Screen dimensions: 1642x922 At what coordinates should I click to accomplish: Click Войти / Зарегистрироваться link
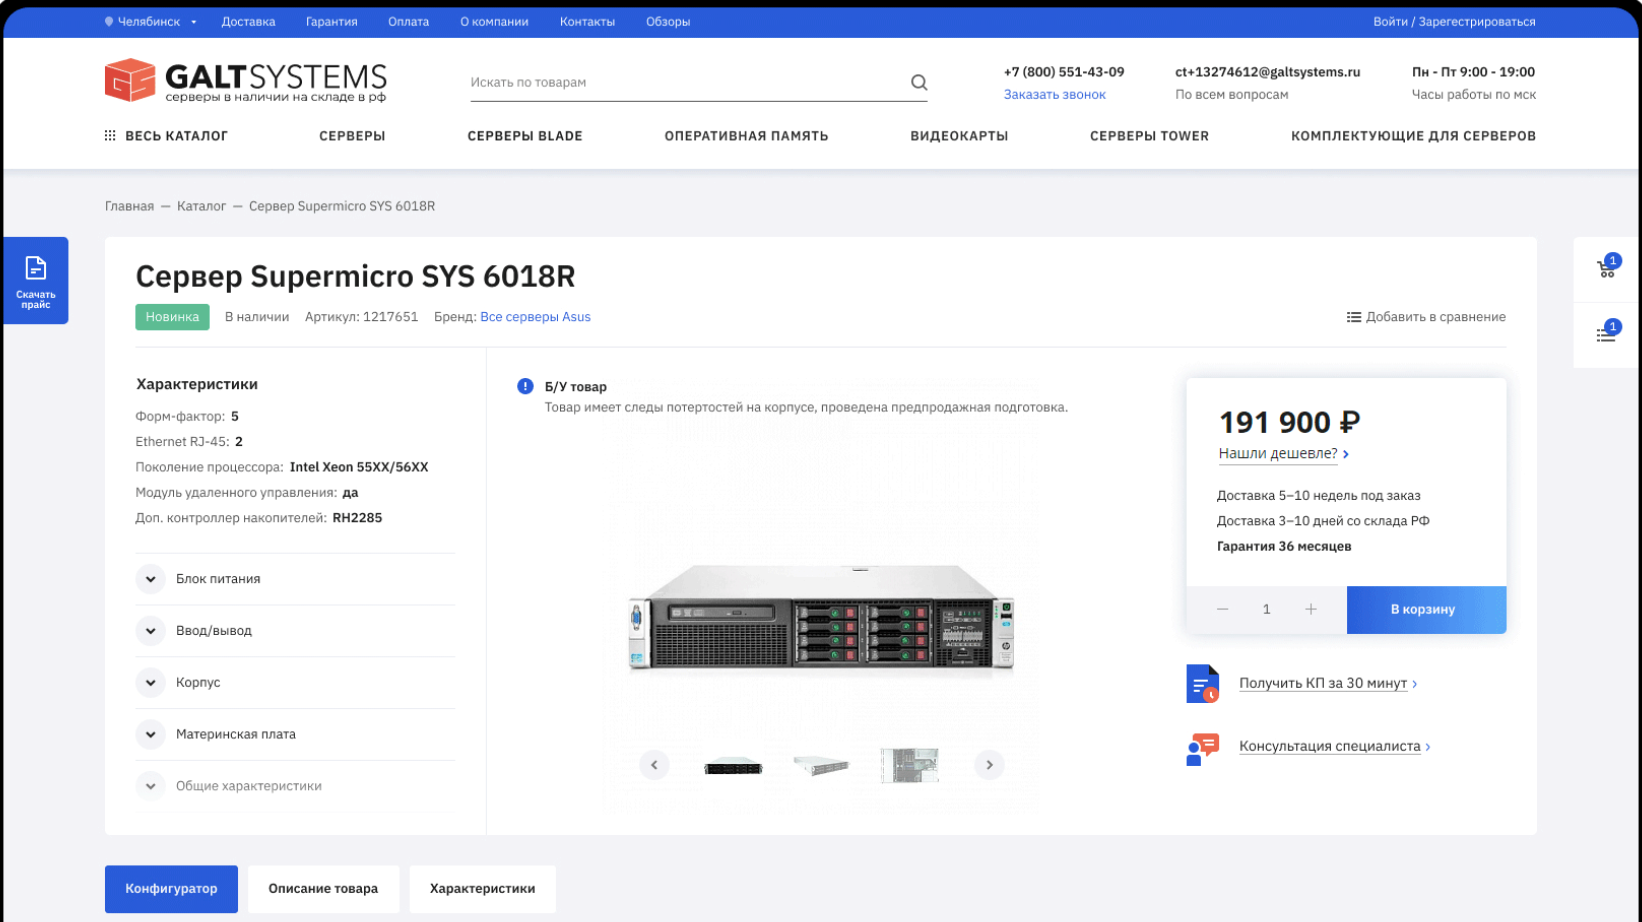click(x=1454, y=21)
